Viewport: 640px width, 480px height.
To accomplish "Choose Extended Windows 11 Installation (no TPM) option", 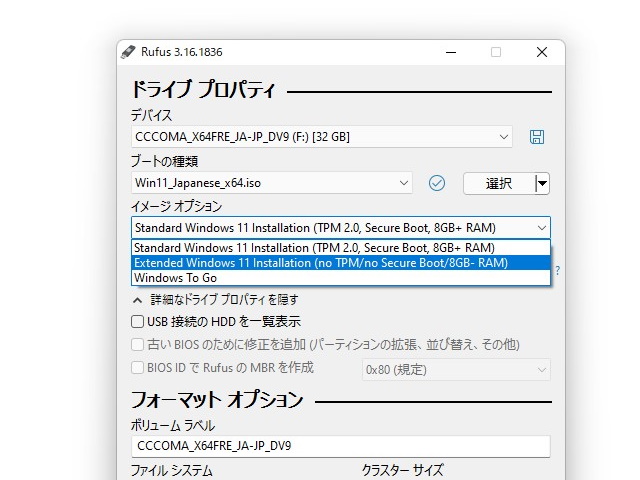I will click(341, 263).
